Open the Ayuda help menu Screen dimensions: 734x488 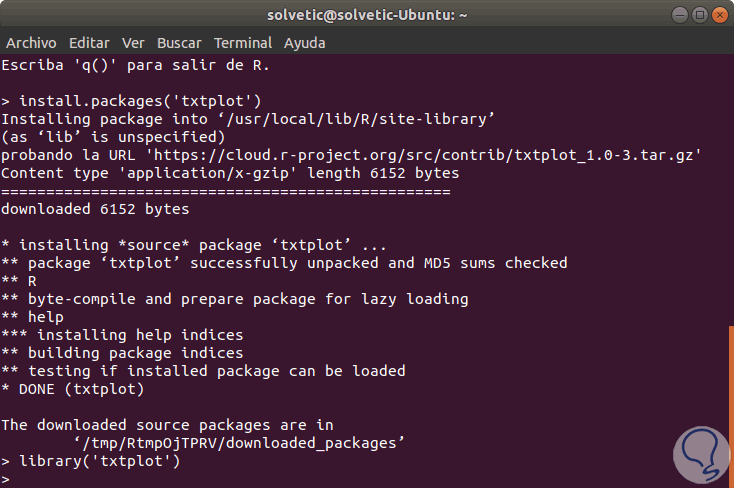304,43
